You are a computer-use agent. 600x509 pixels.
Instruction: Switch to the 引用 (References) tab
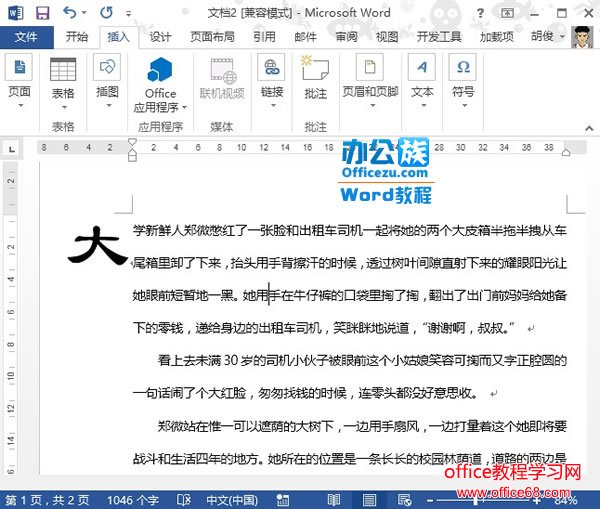point(264,37)
